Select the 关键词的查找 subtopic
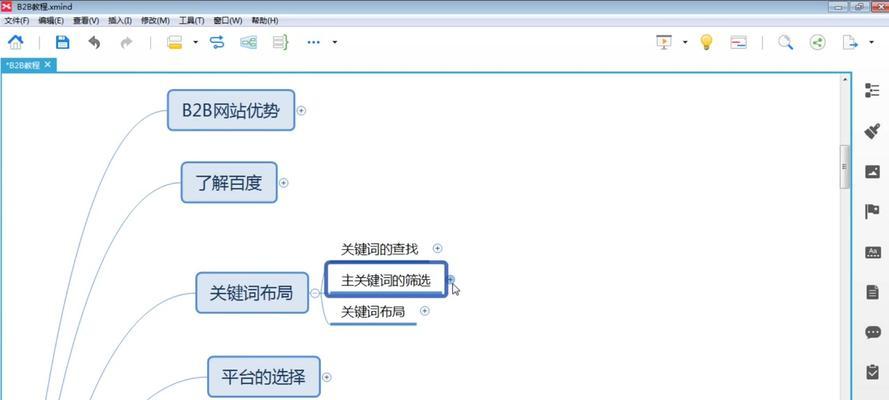Image resolution: width=889 pixels, height=400 pixels. pyautogui.click(x=379, y=249)
